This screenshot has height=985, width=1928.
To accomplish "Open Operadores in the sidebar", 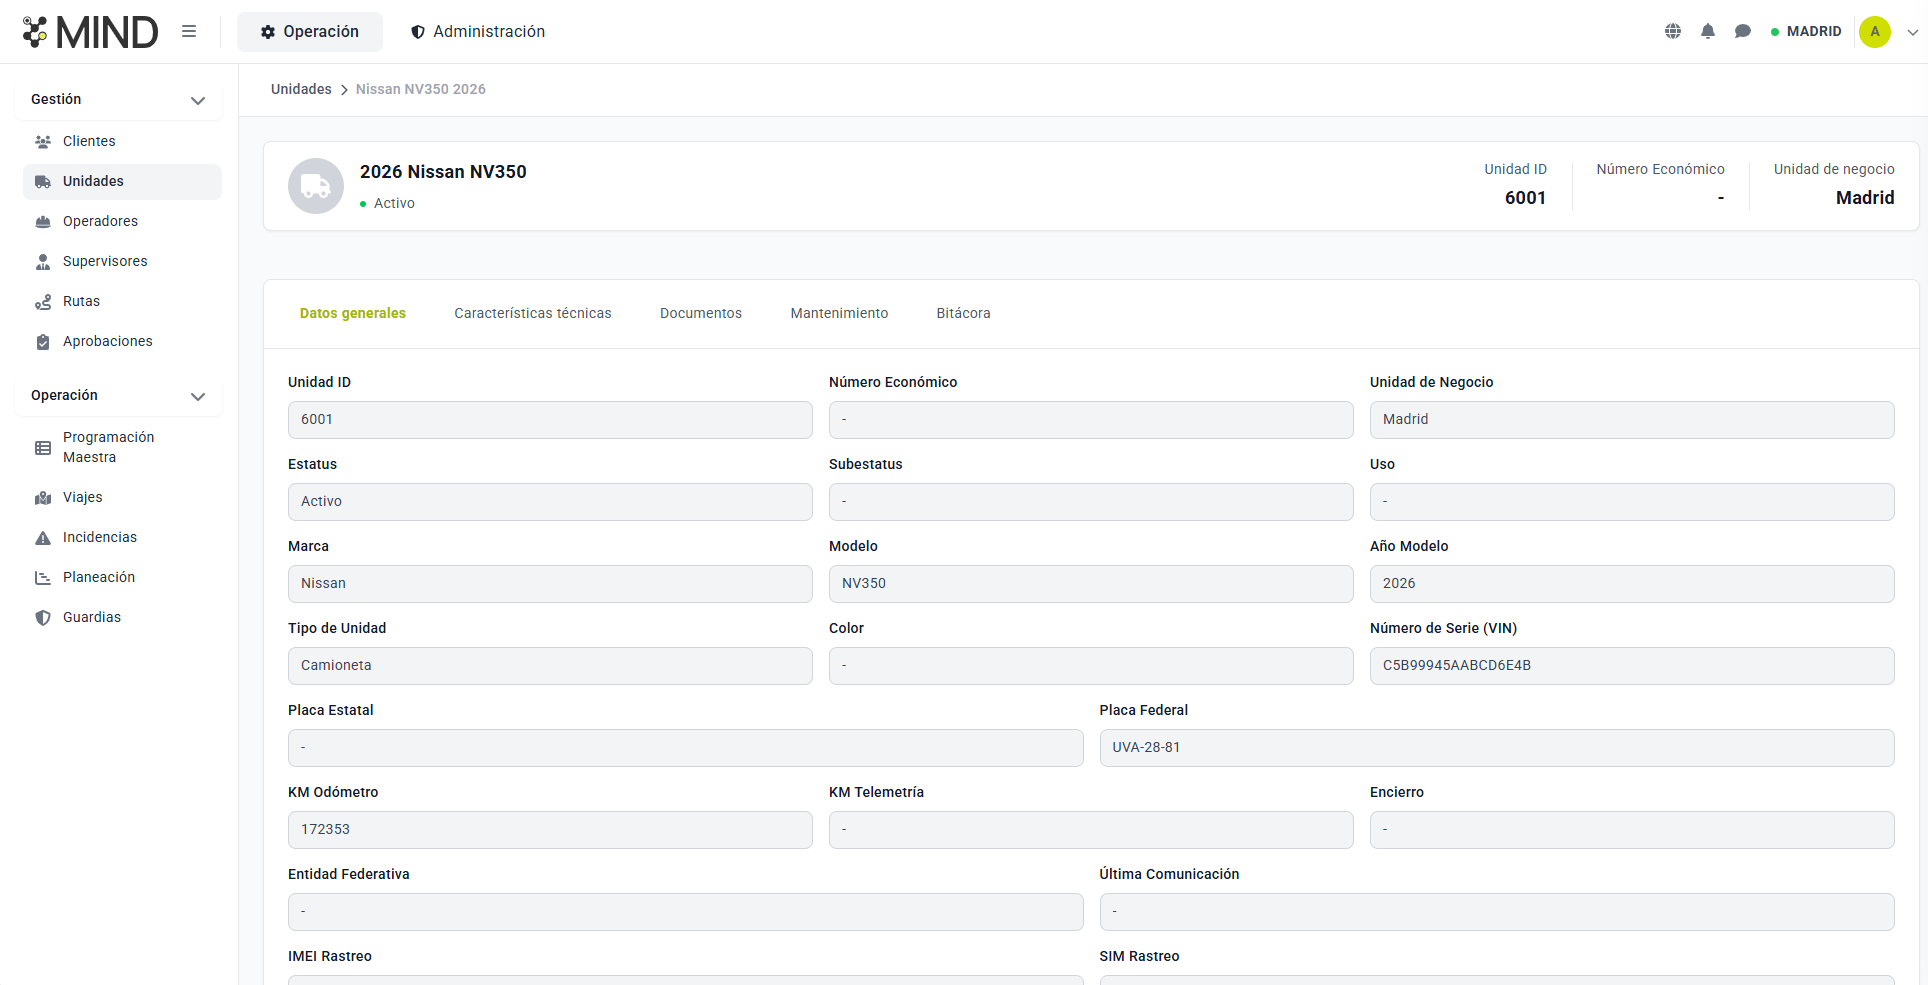I will (122, 221).
